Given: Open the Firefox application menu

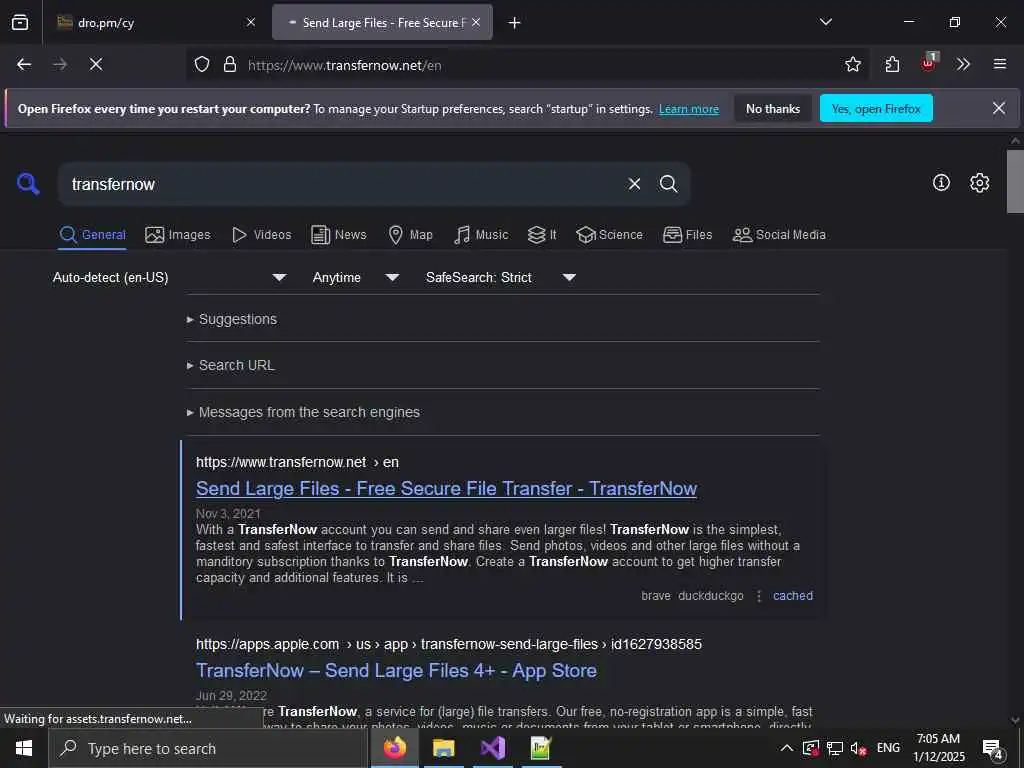Looking at the screenshot, I should click(1000, 65).
